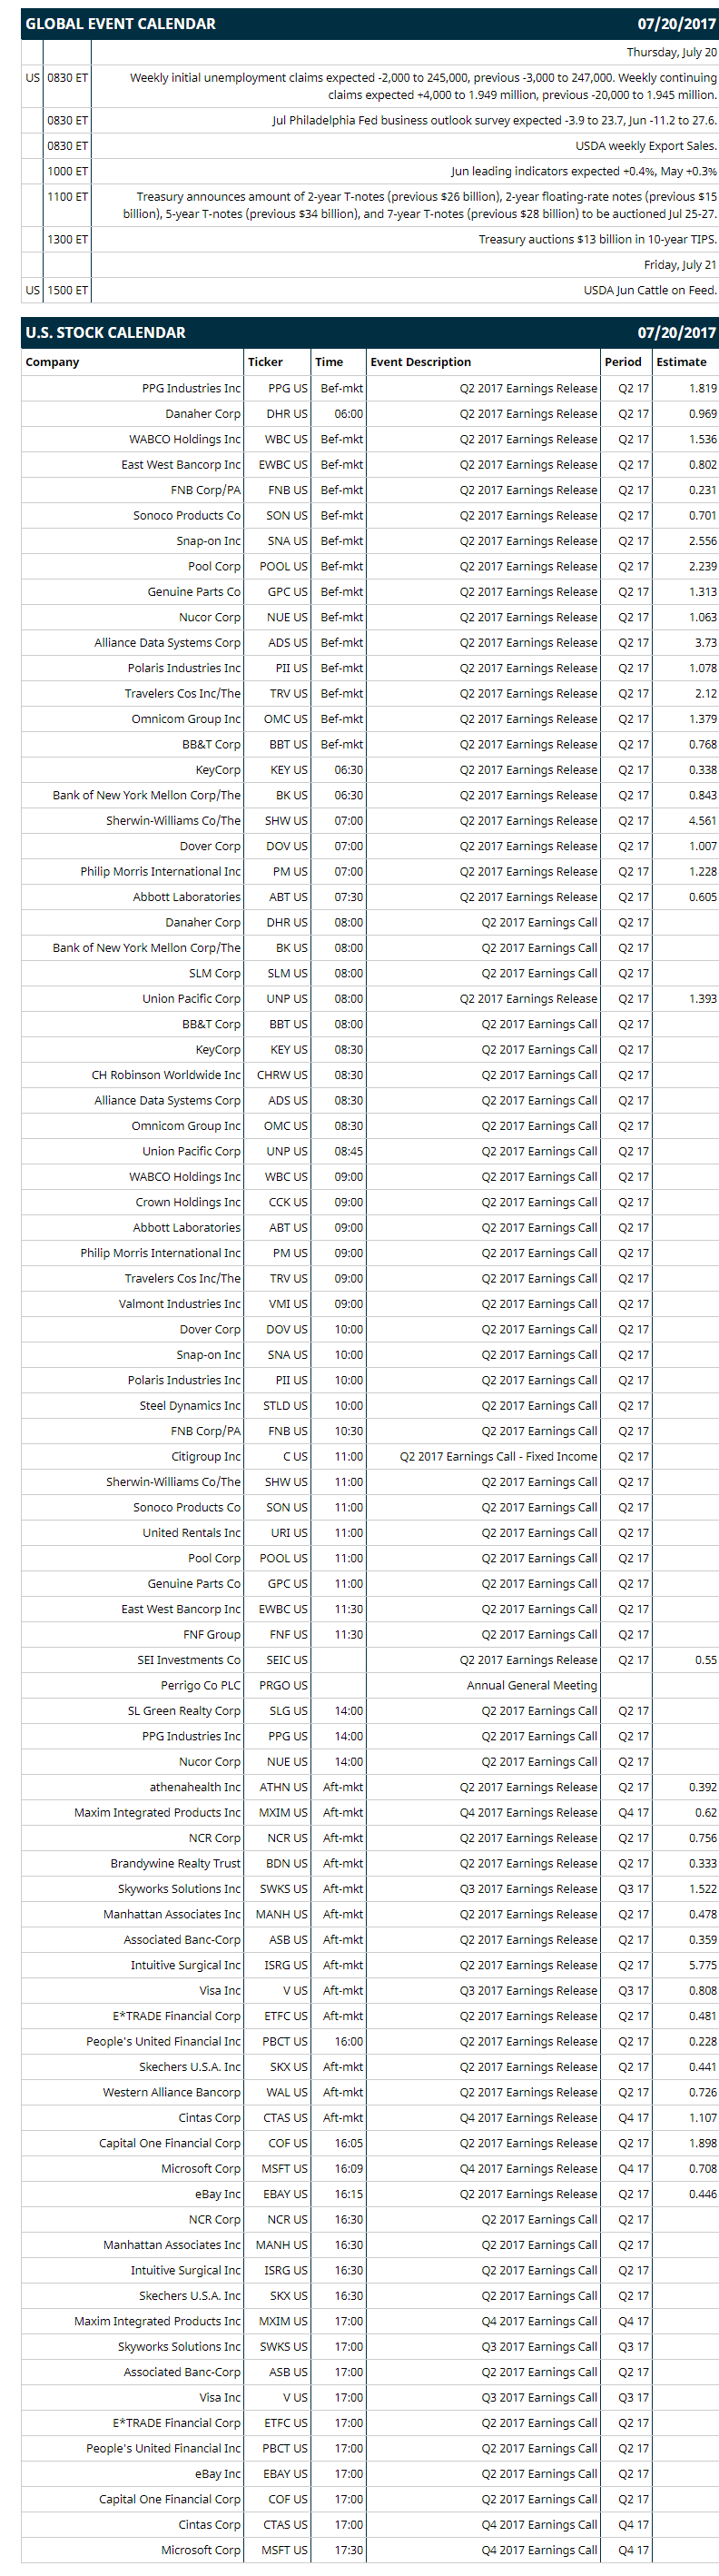Click the USDA Jun Cattle on Feed entry
The width and height of the screenshot is (719, 2576).
[650, 291]
